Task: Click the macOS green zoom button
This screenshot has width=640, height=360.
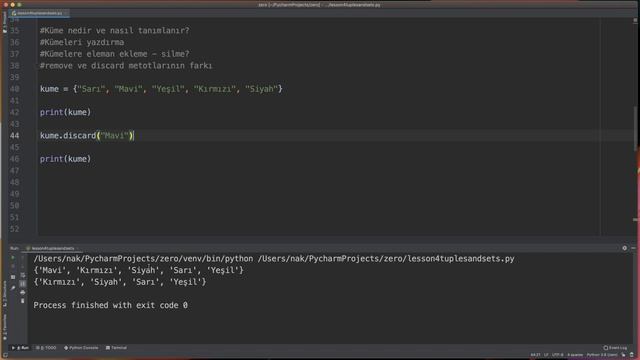Action: [19, 4]
